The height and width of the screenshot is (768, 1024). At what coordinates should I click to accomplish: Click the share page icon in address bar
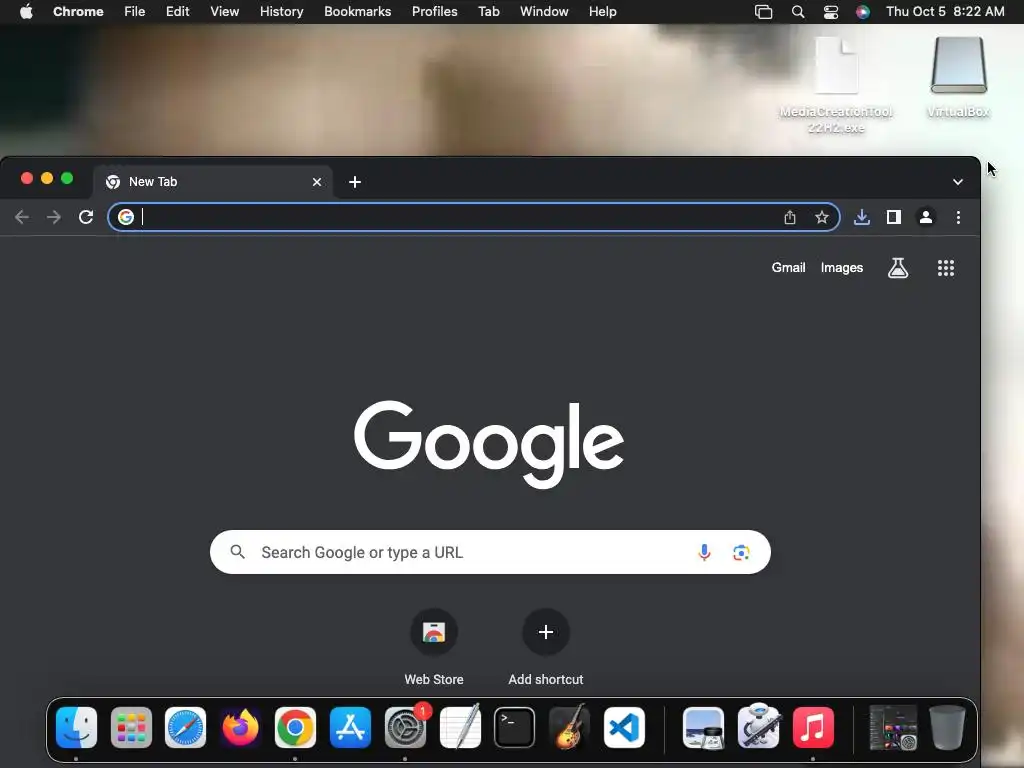790,217
